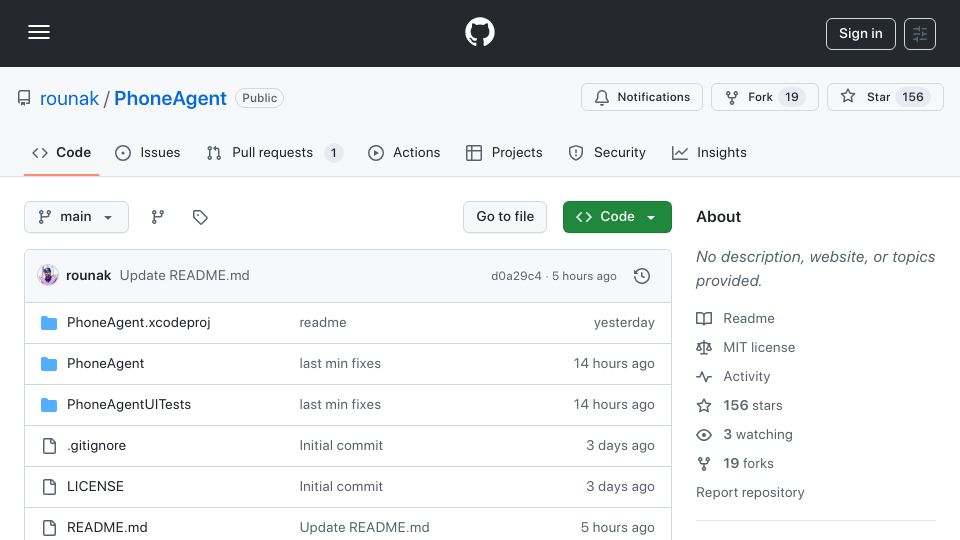Open the Pull requests tab
The width and height of the screenshot is (960, 540).
click(274, 152)
